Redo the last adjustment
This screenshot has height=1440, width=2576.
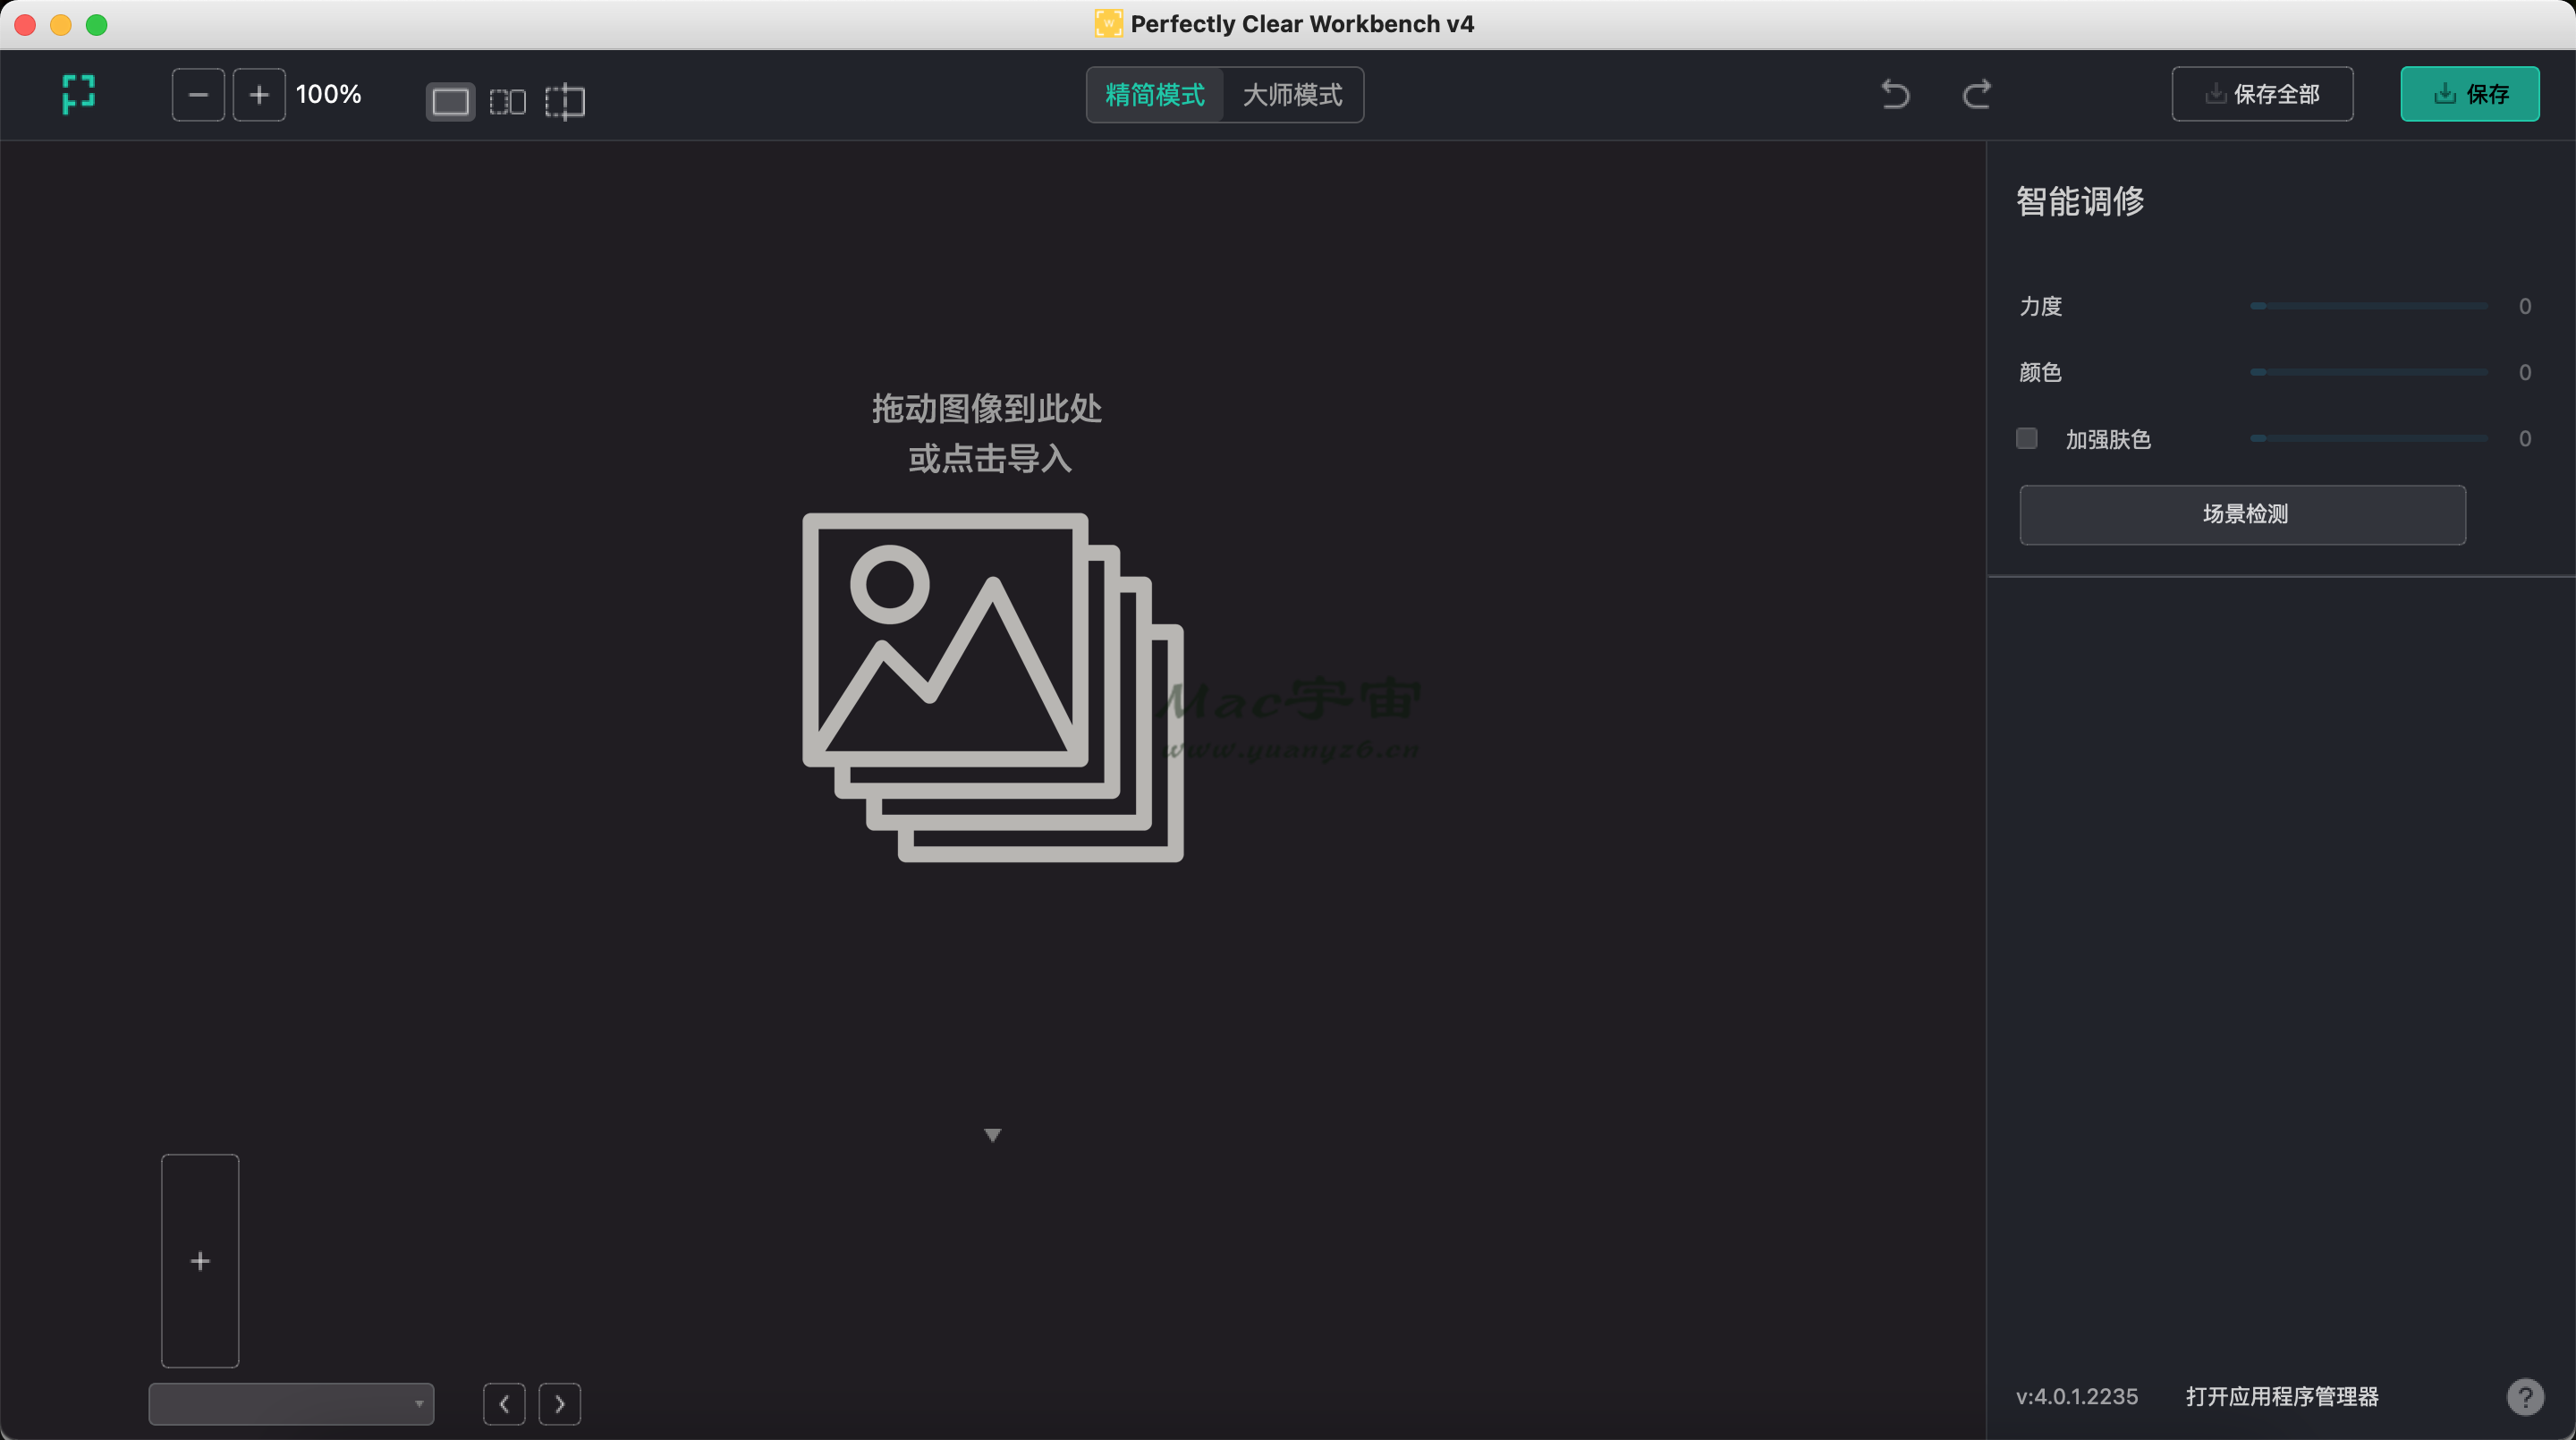(1976, 95)
